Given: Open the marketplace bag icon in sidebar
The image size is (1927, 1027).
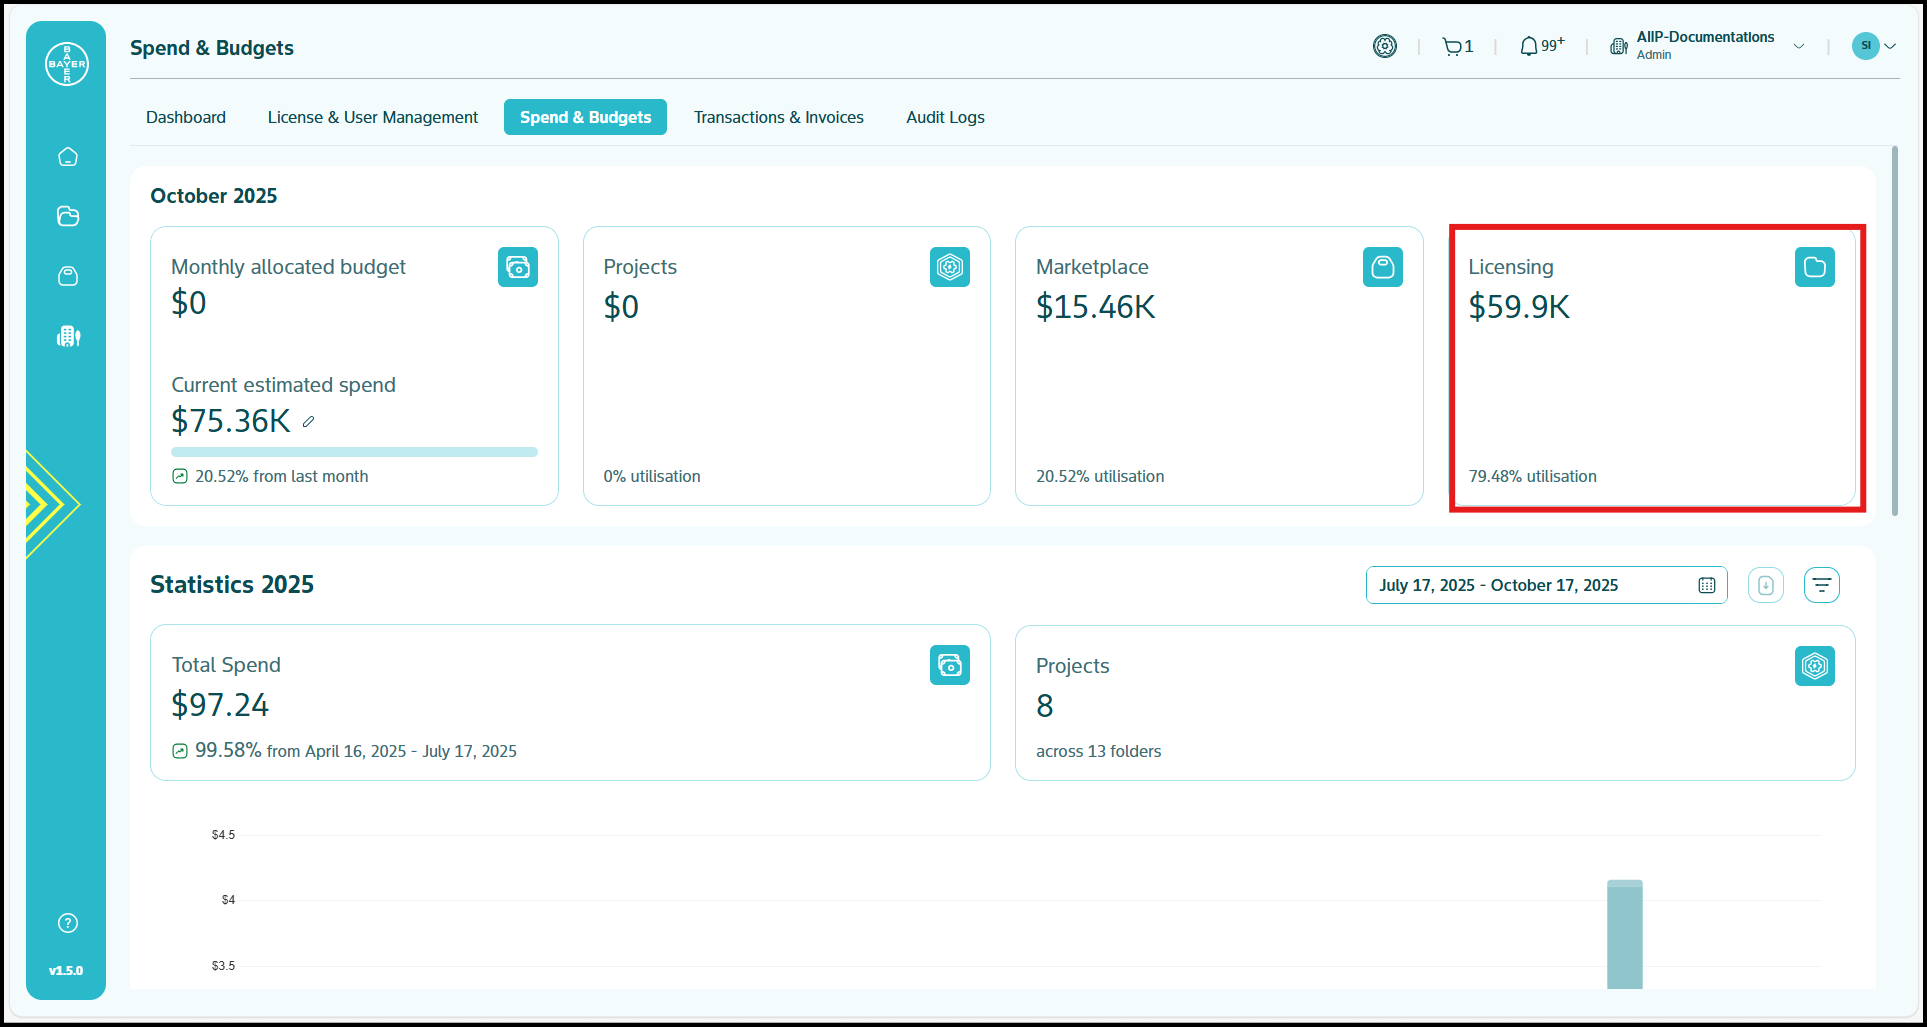Looking at the screenshot, I should [x=68, y=276].
